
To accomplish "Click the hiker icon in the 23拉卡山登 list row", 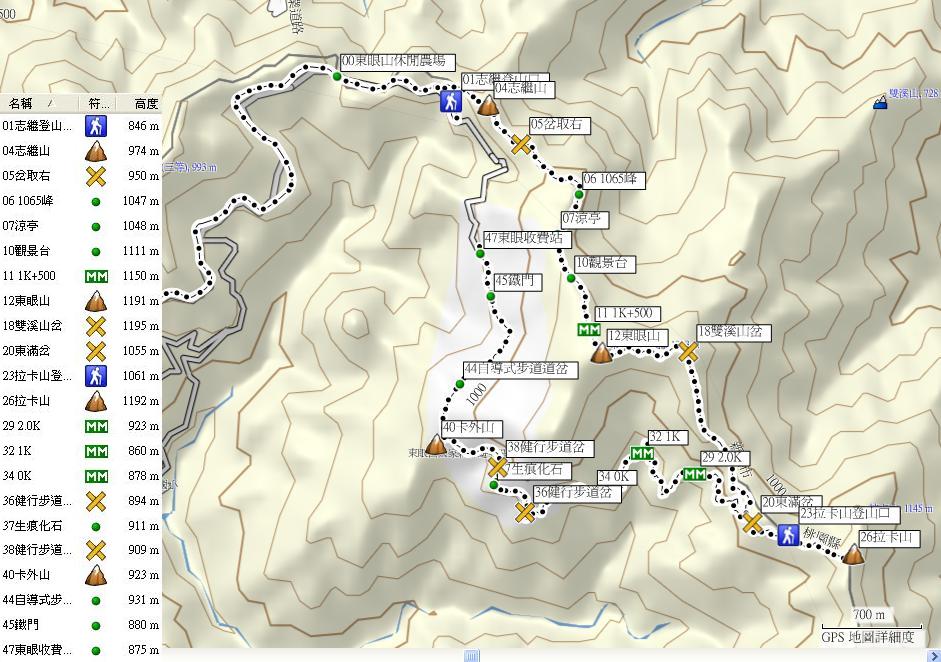I will click(95, 376).
